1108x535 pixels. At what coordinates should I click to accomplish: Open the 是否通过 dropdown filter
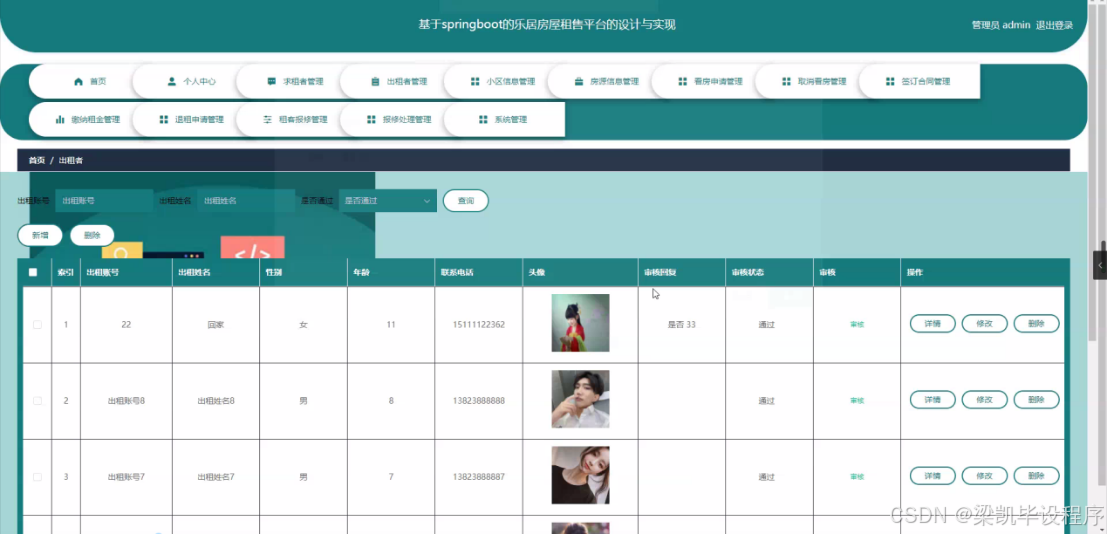click(x=388, y=201)
